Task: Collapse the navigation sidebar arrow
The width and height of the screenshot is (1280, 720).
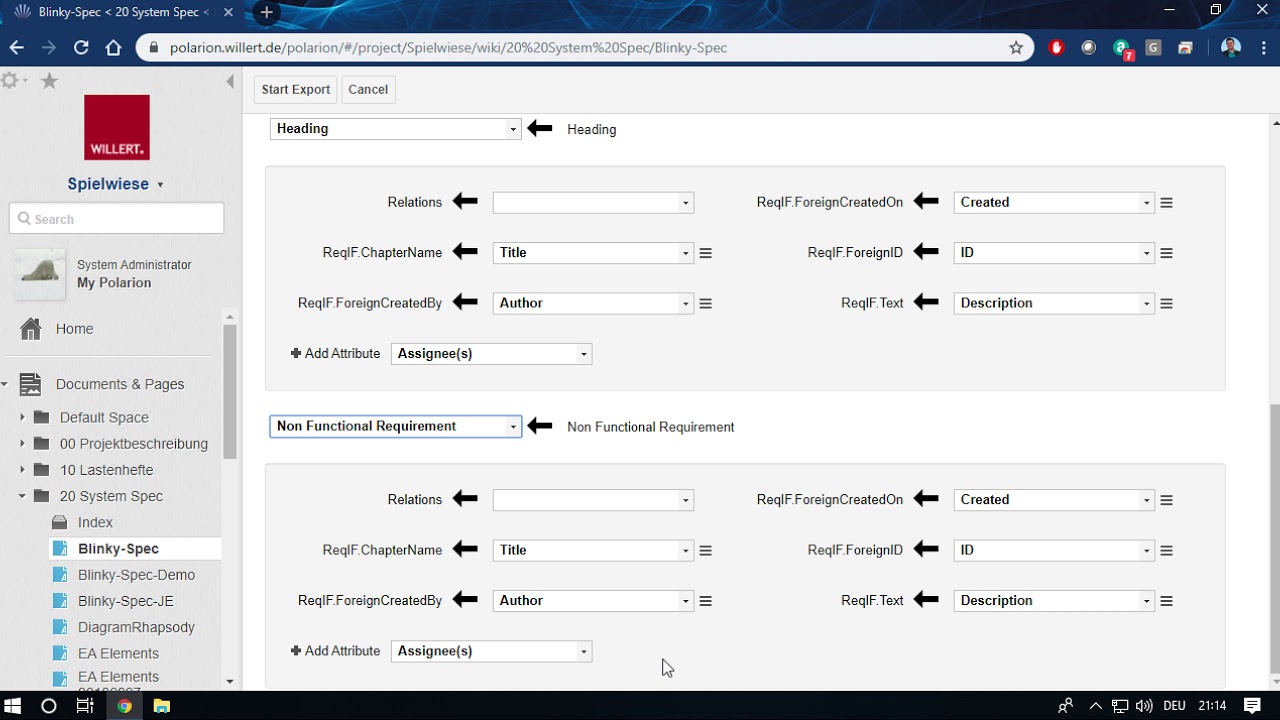Action: [230, 81]
